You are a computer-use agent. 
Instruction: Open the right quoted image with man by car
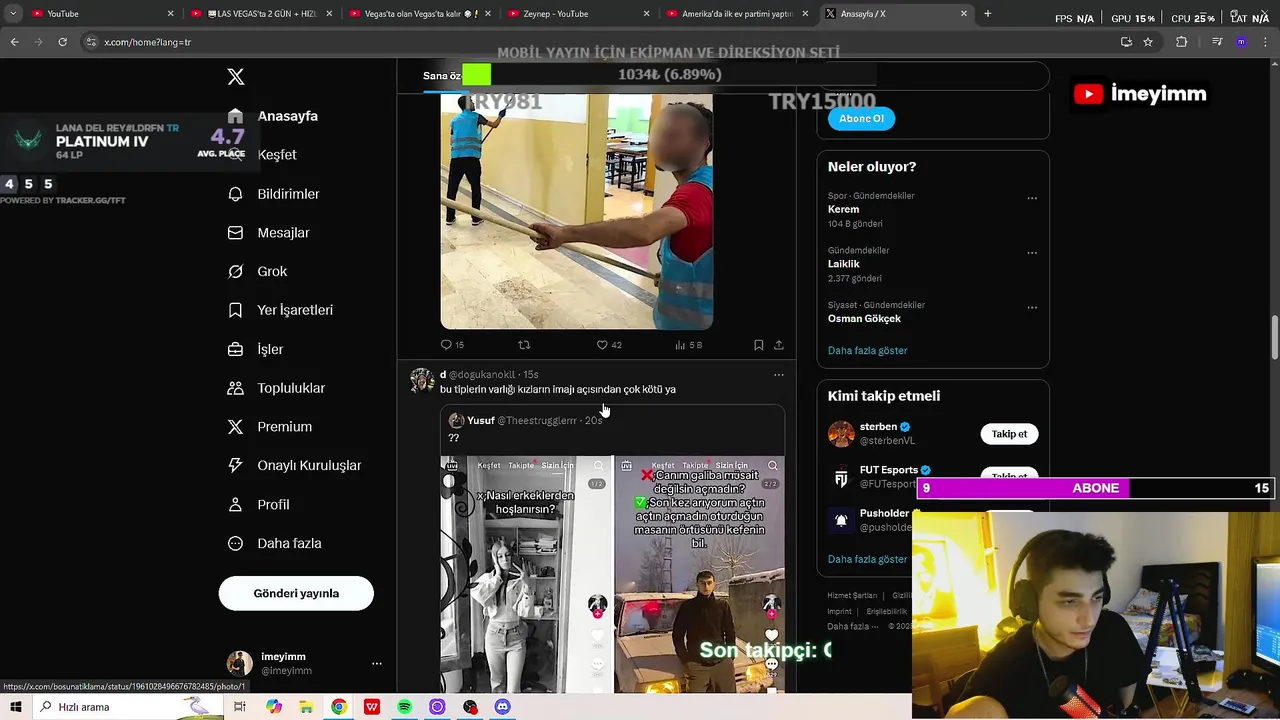point(699,575)
